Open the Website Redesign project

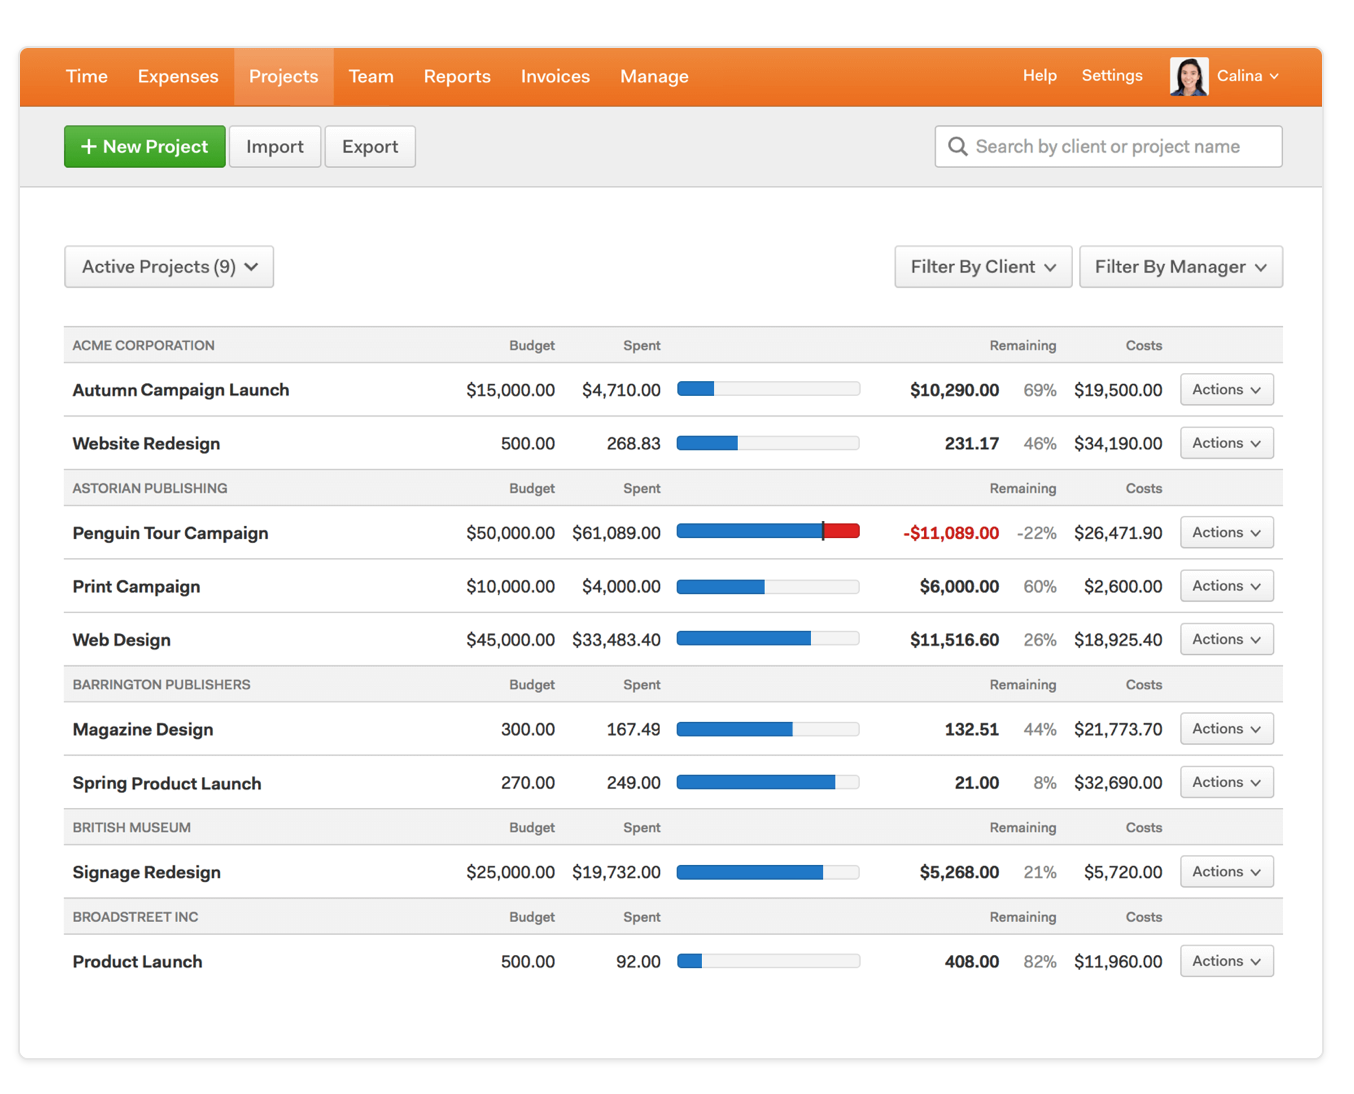(x=146, y=444)
